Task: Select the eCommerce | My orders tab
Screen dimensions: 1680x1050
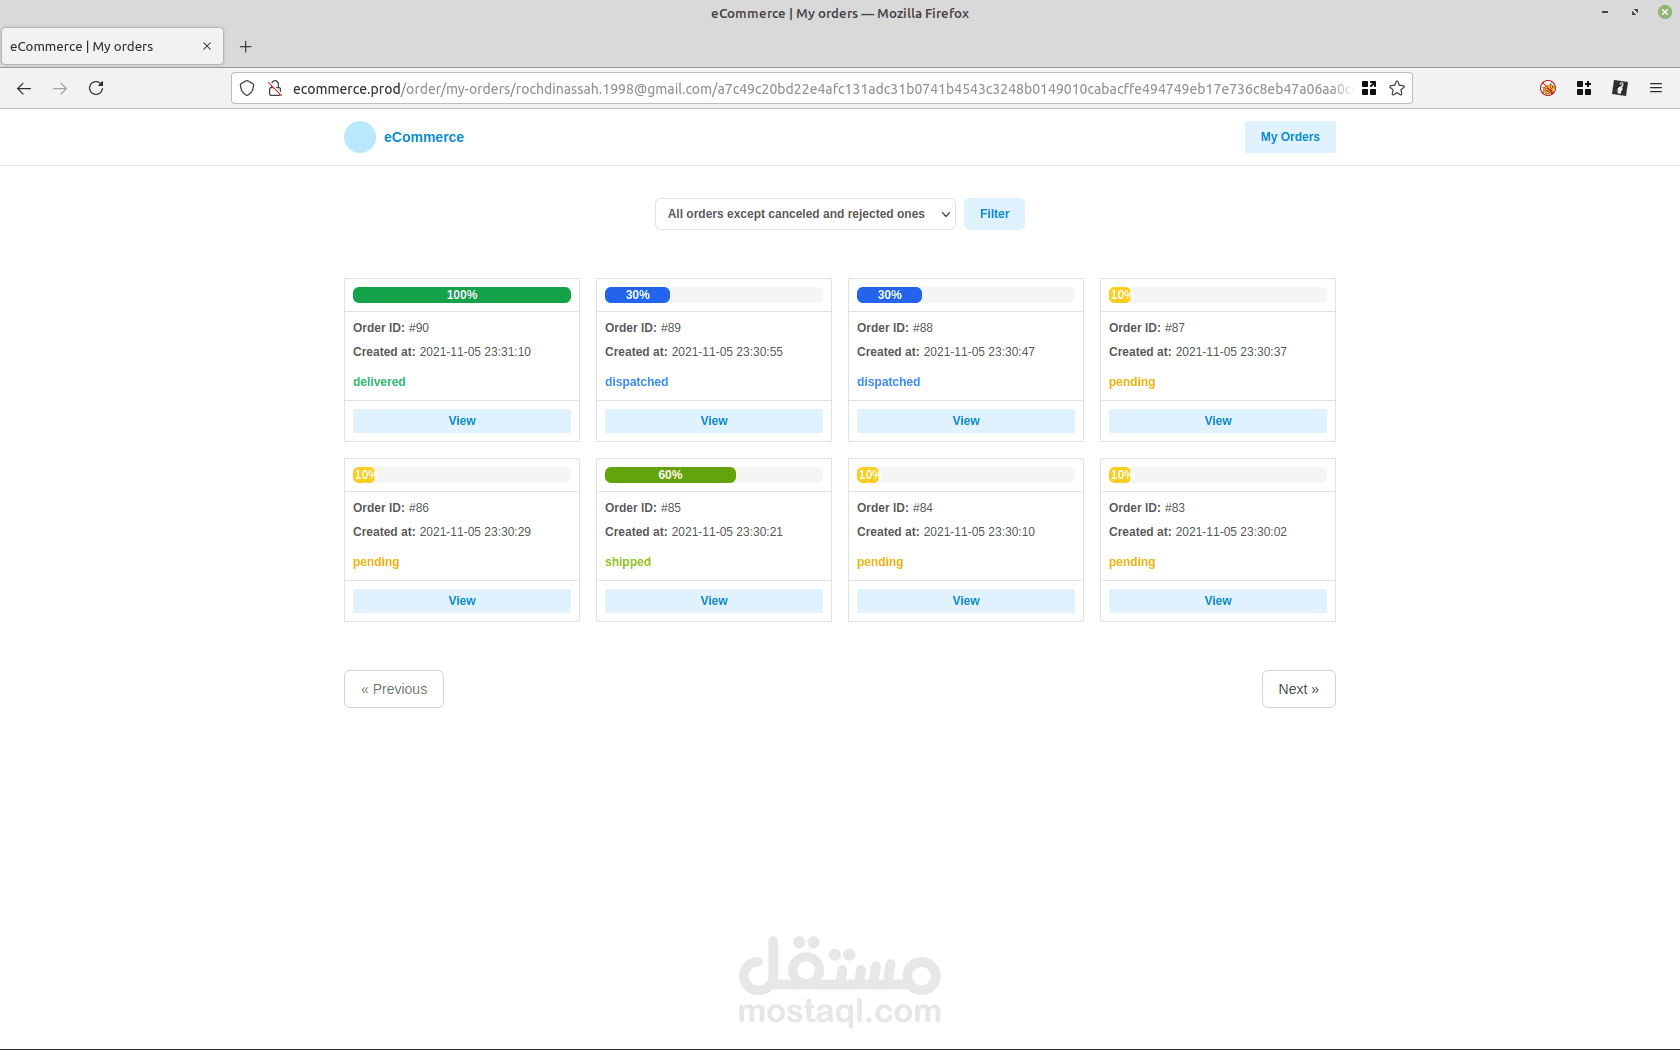Action: click(111, 46)
